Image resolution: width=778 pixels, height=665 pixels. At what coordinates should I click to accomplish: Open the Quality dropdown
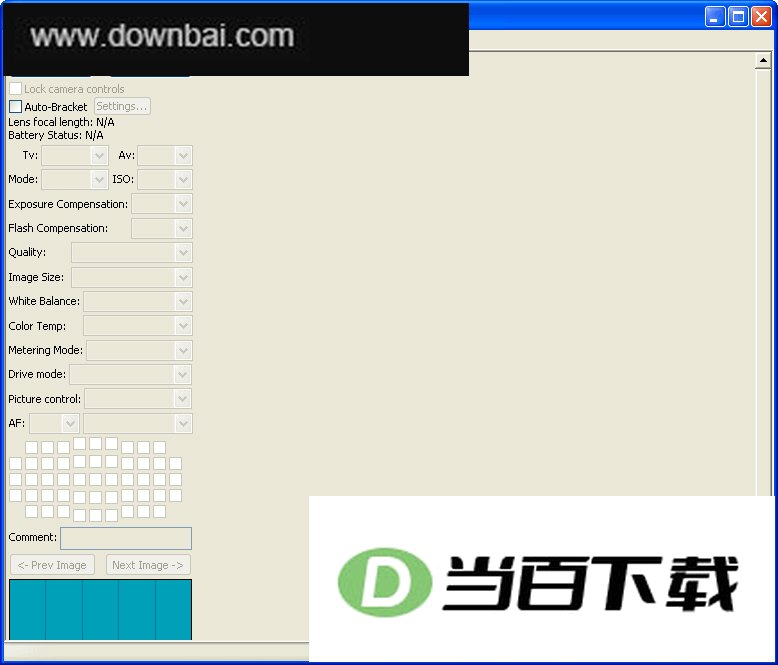click(131, 253)
